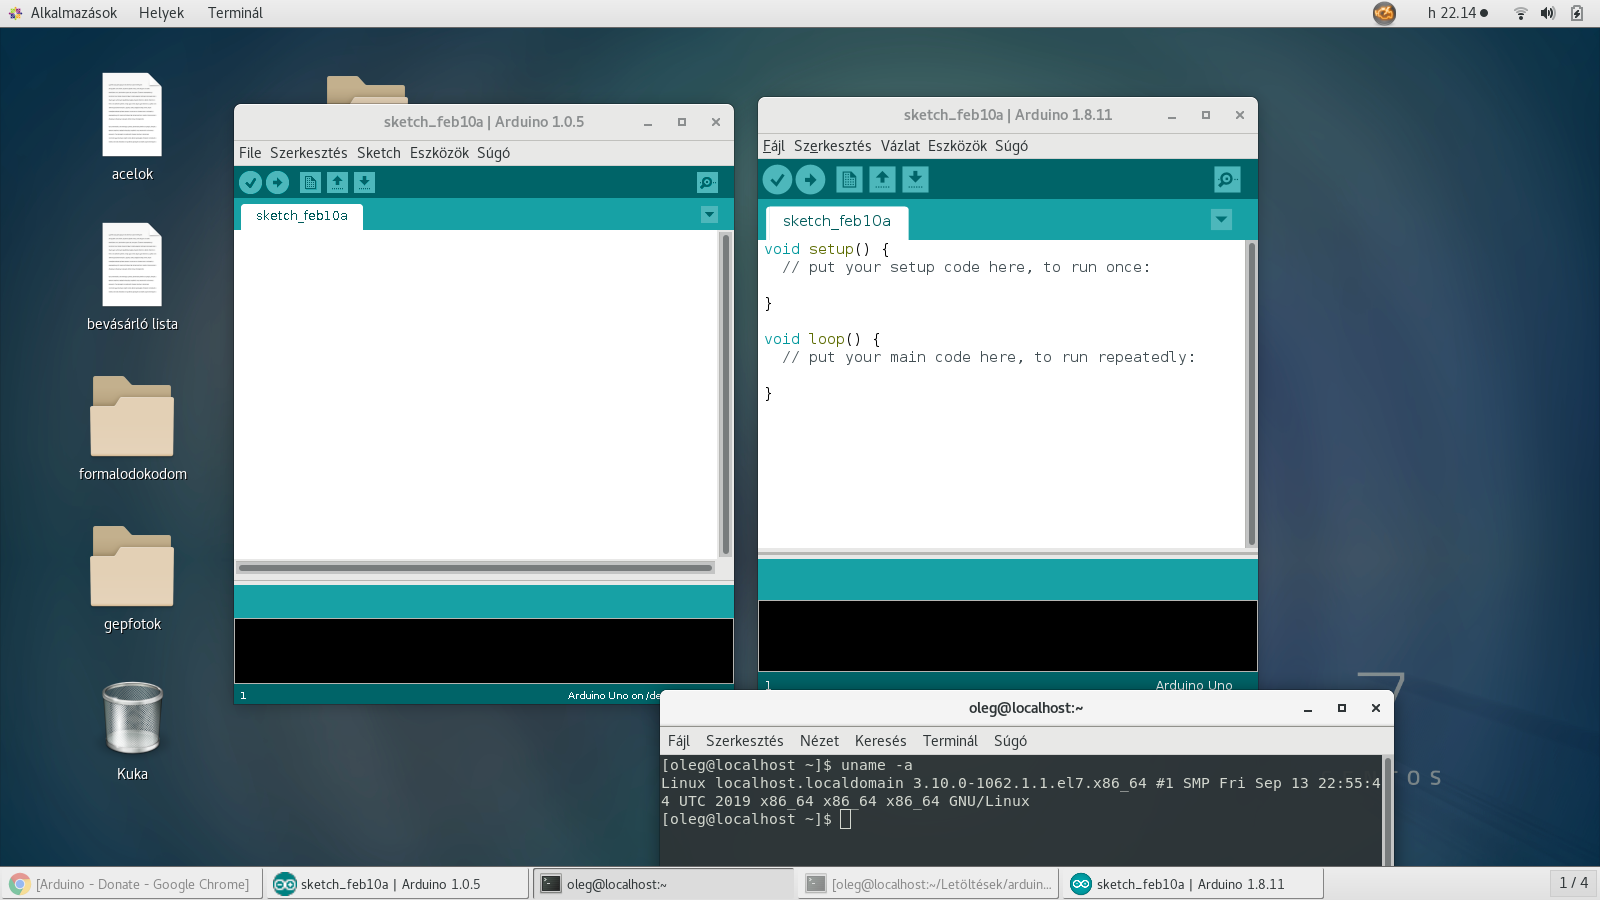
Task: Click Save sketch icon in Arduino 1.0.5
Action: [364, 182]
